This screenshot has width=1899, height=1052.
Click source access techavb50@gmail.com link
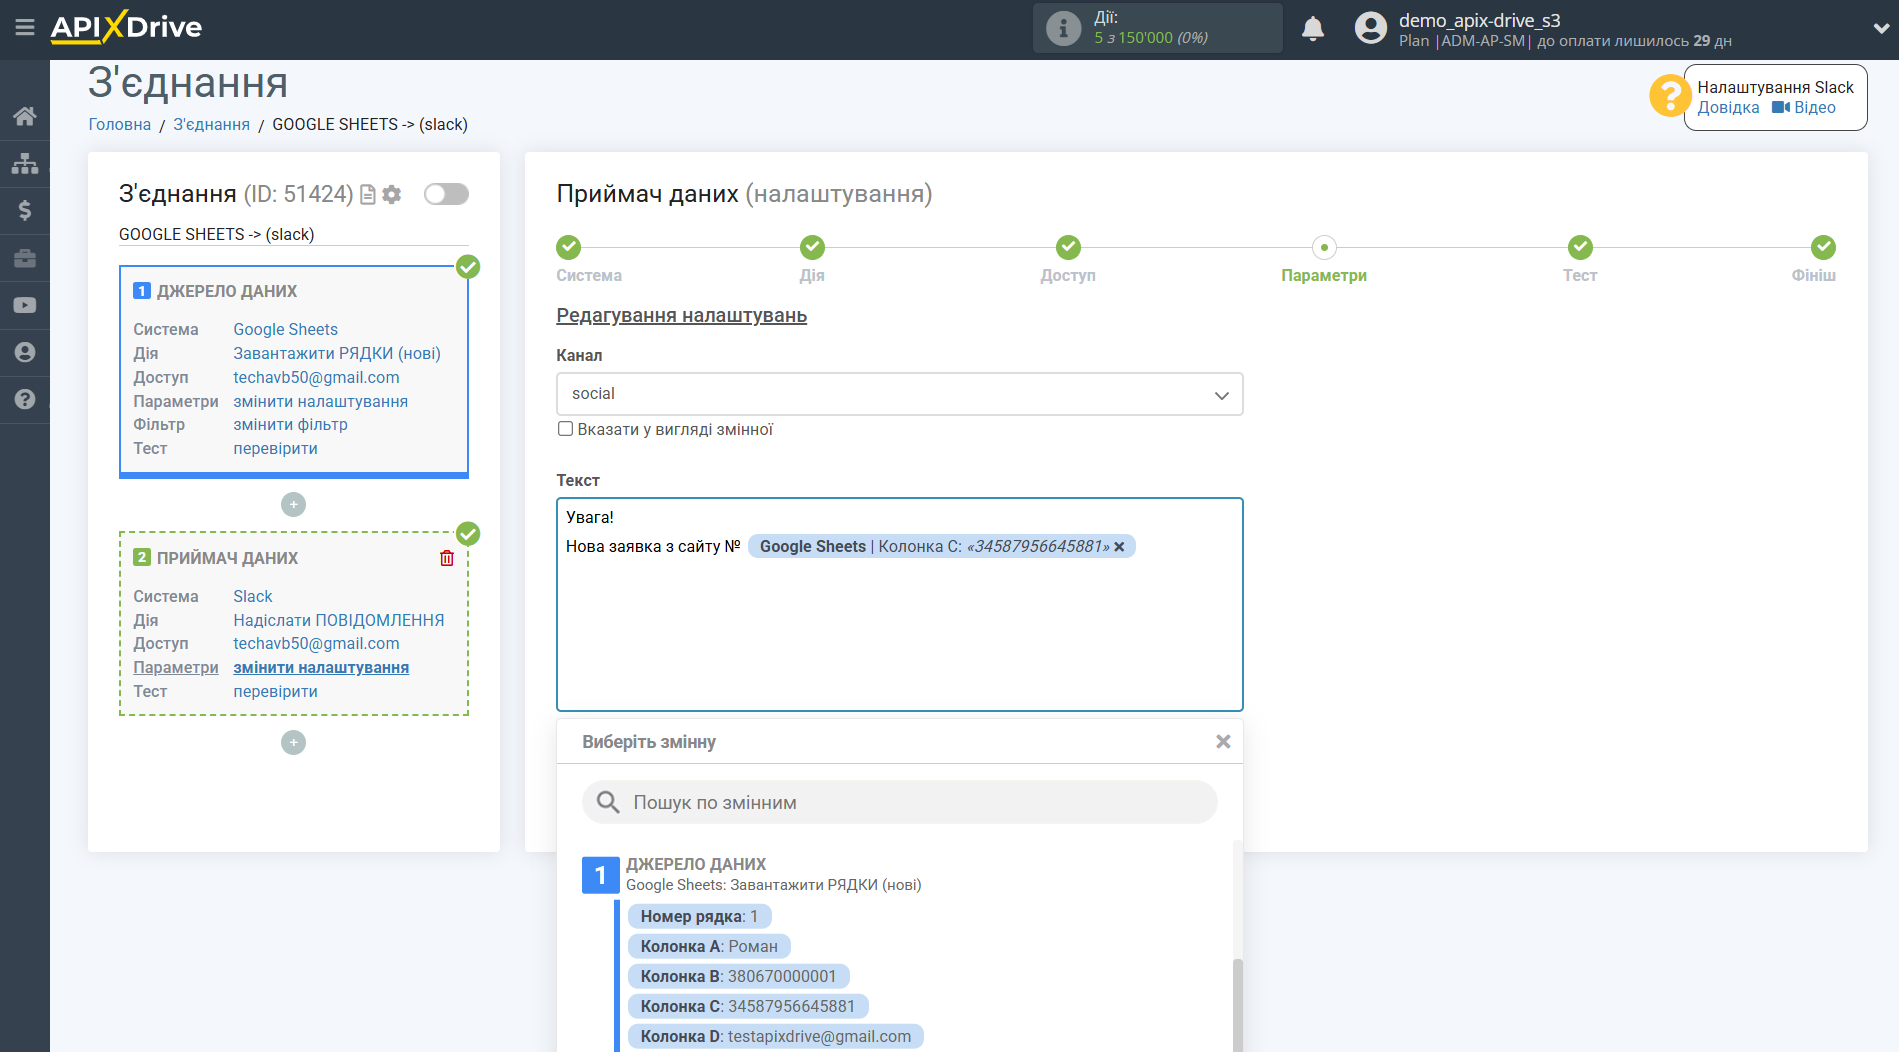click(316, 377)
